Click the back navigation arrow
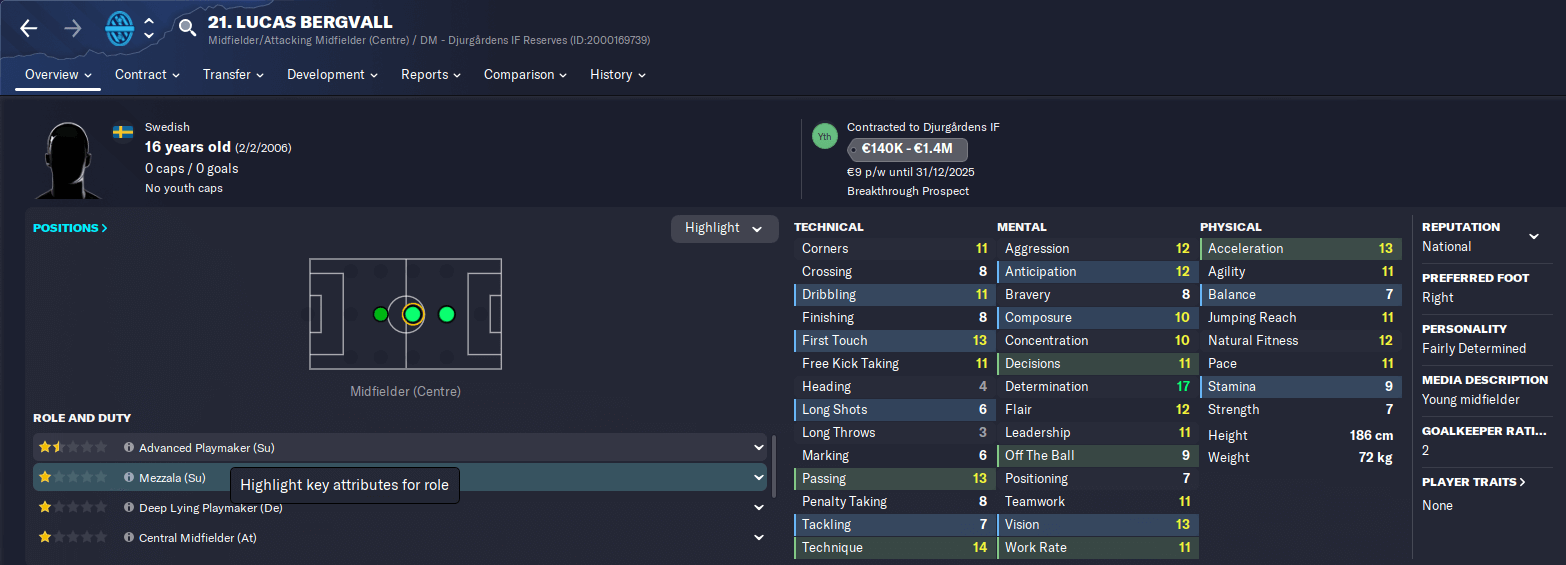1566x565 pixels. coord(28,28)
